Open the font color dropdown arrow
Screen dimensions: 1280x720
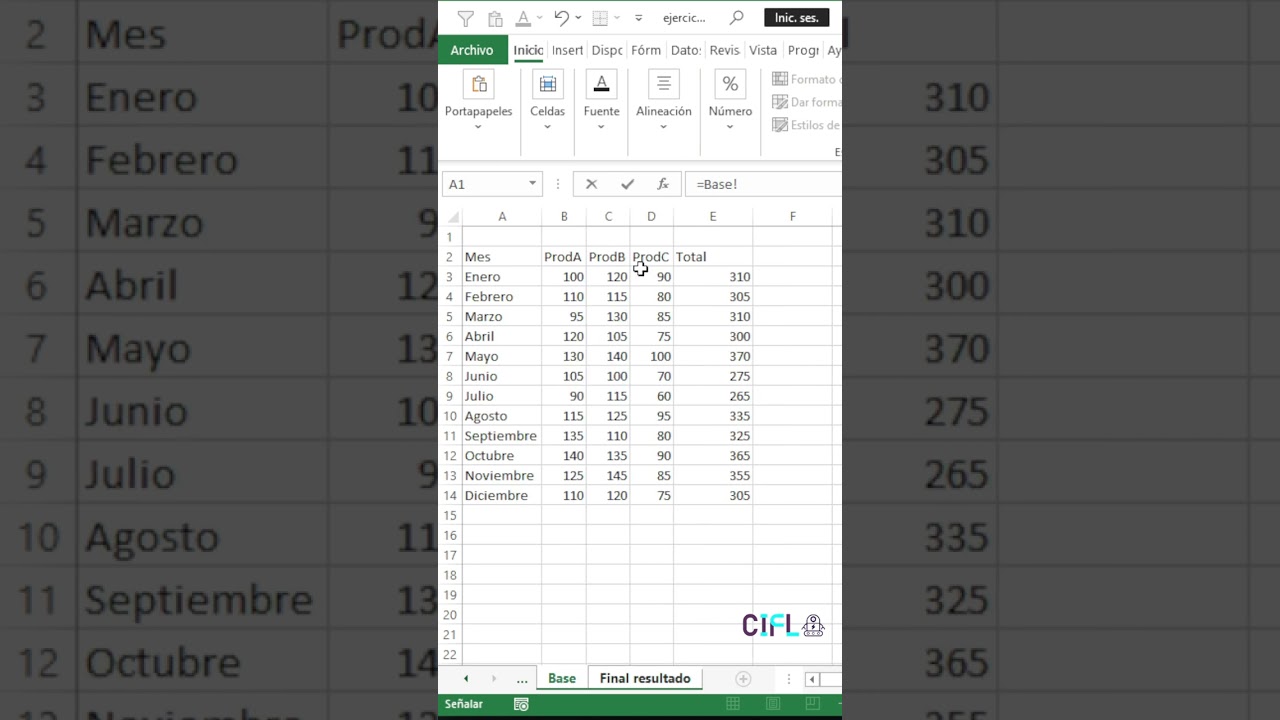pos(540,18)
